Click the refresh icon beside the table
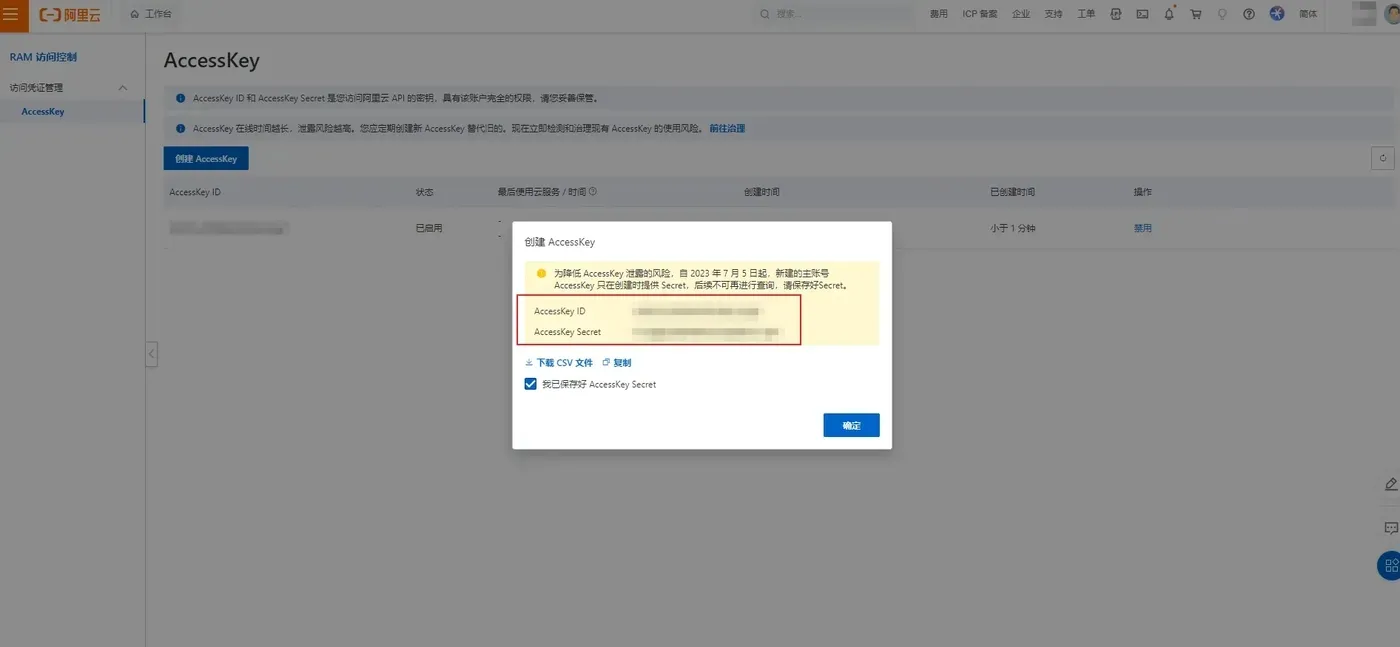Image resolution: width=1400 pixels, height=647 pixels. tap(1383, 158)
